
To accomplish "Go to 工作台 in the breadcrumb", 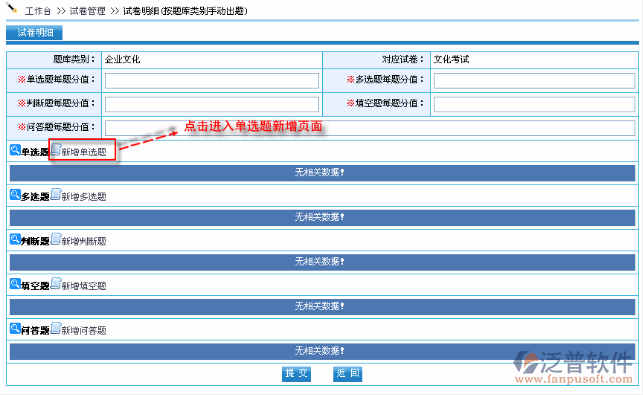I will (x=38, y=11).
